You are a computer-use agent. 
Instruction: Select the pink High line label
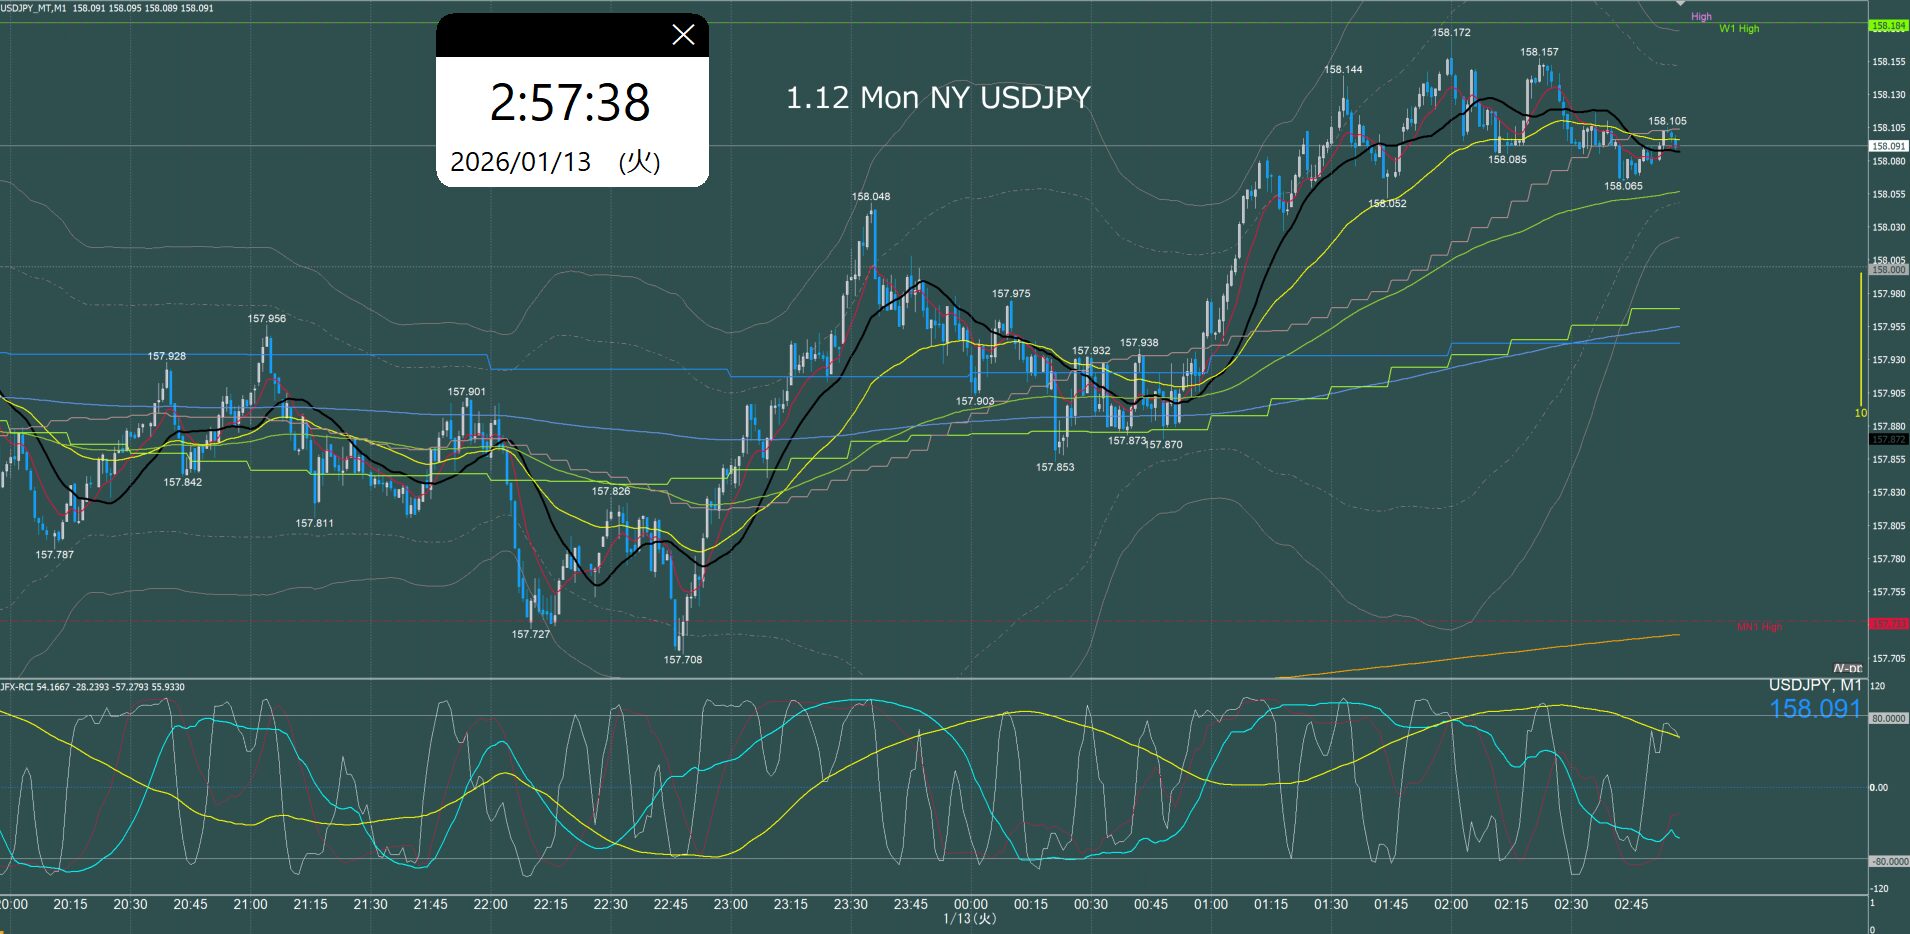pos(1701,17)
